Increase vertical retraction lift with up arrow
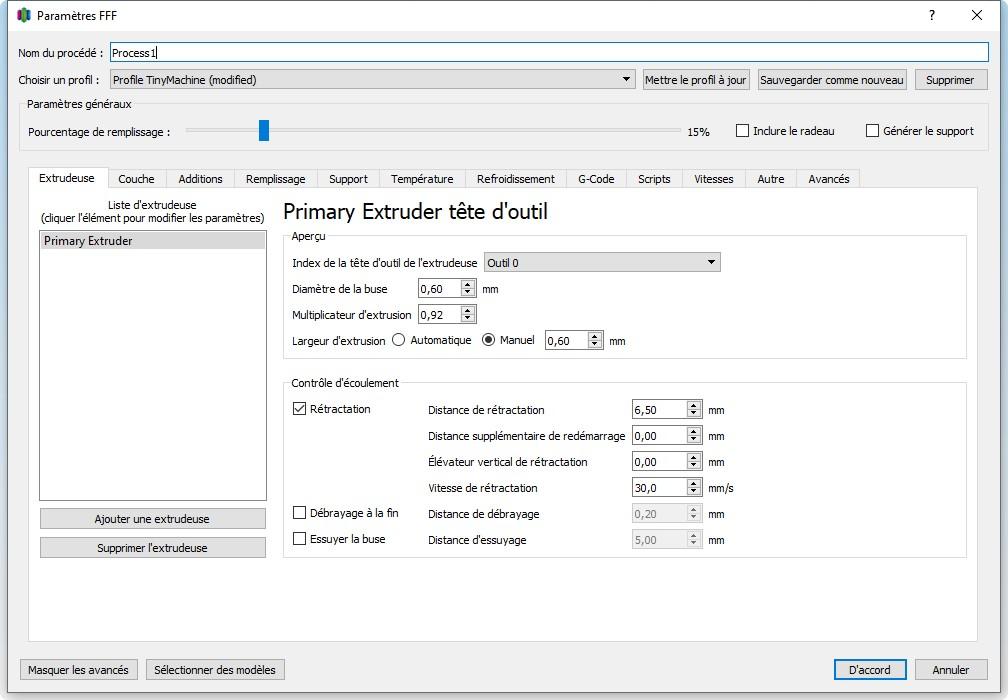 [693, 458]
